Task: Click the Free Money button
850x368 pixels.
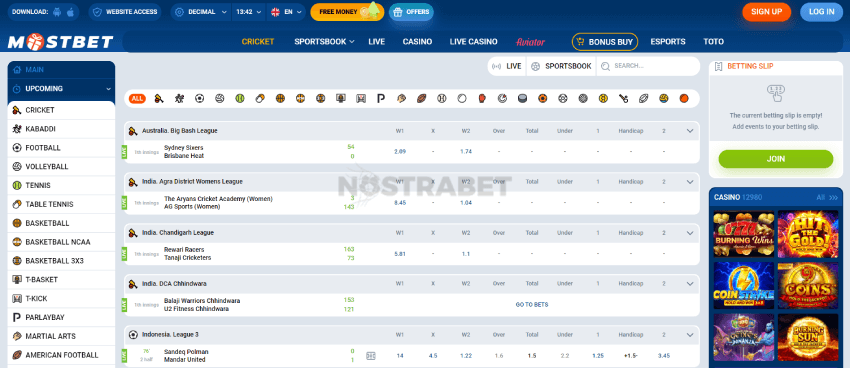Action: (347, 12)
